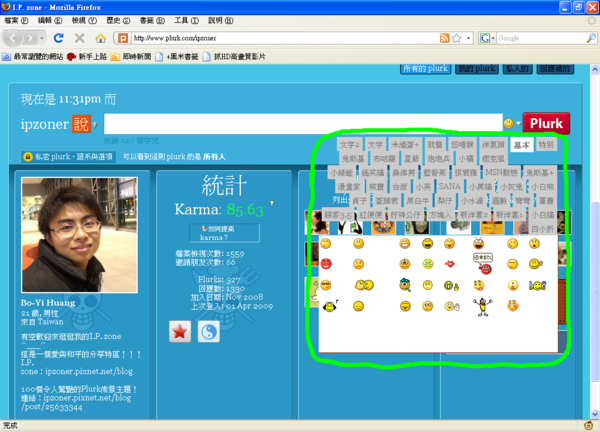Switch to the 我的 plurk tab
Image resolution: width=600 pixels, height=432 pixels.
tap(477, 68)
